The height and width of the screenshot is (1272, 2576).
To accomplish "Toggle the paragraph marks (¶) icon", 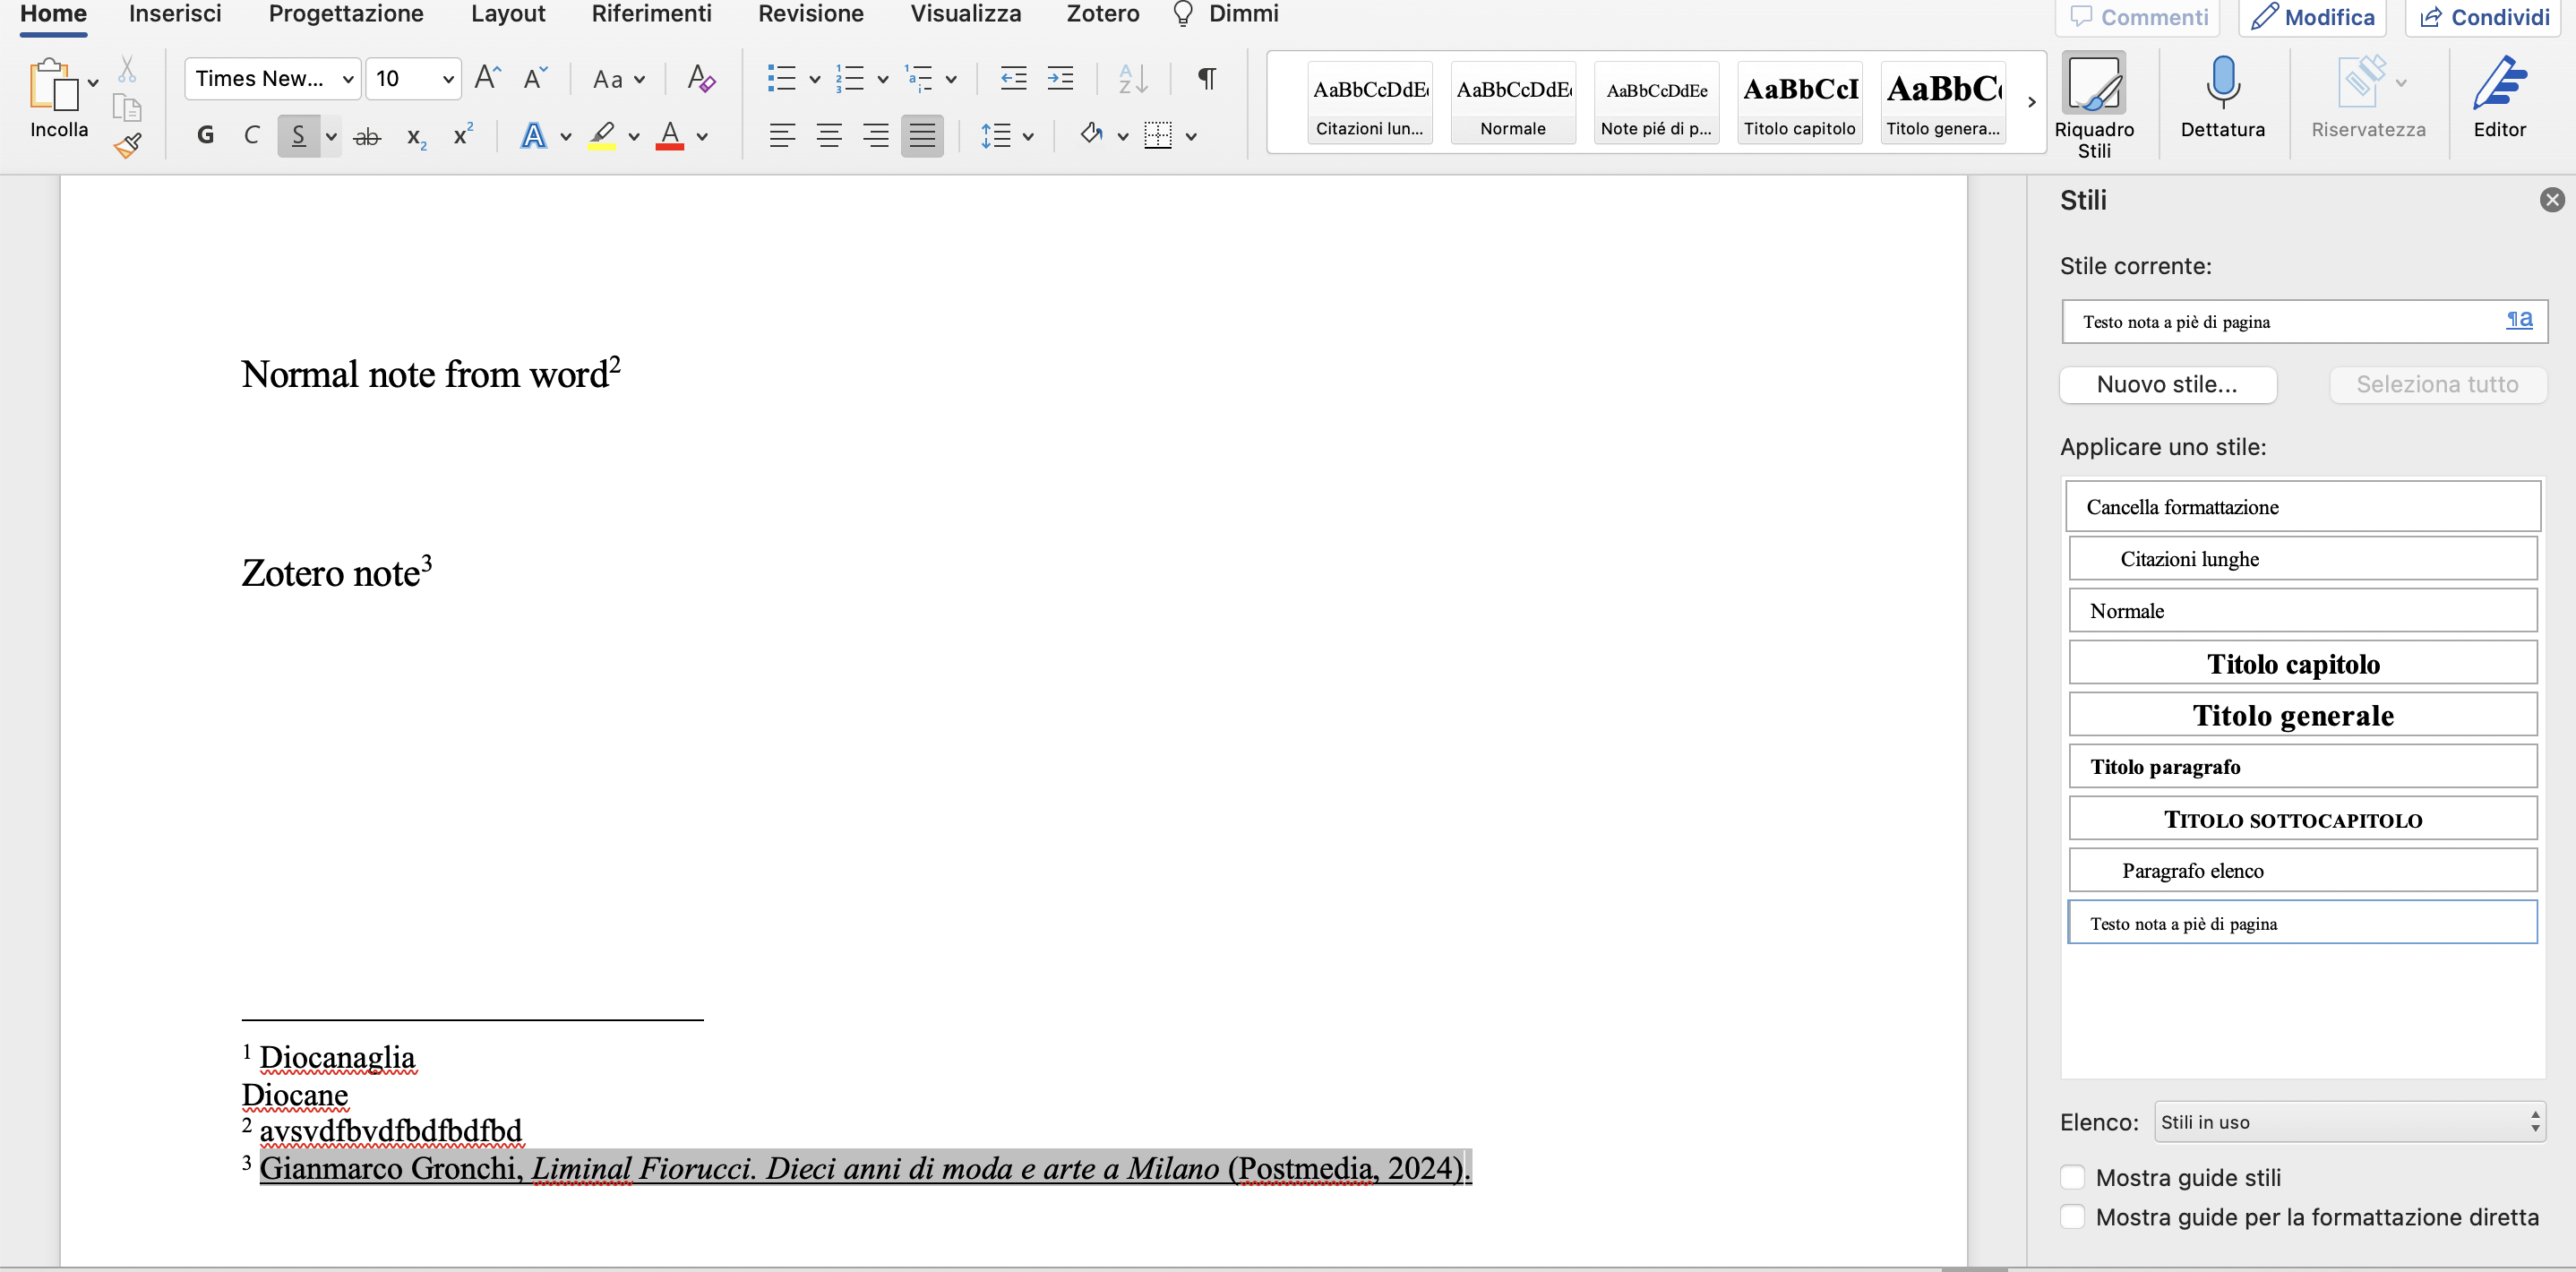I will (1206, 78).
